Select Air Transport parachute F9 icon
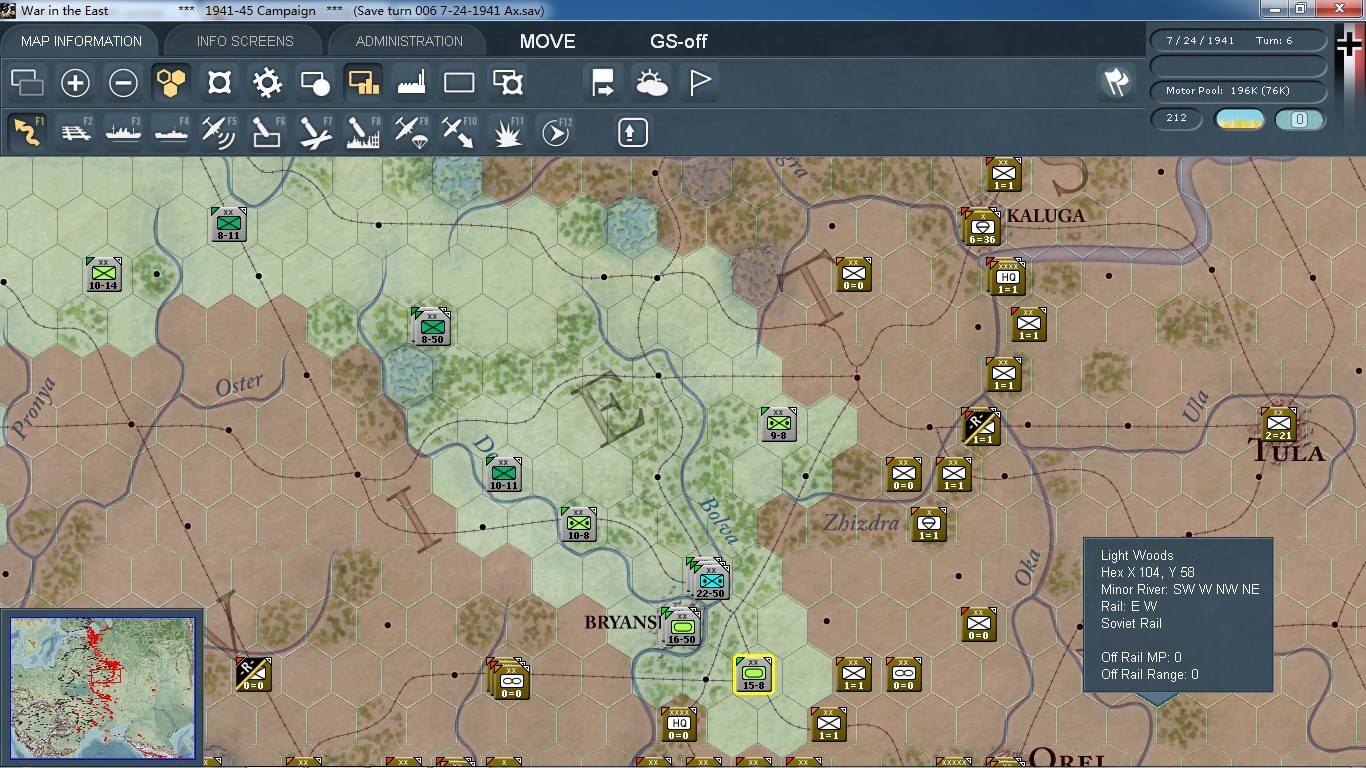 click(411, 132)
